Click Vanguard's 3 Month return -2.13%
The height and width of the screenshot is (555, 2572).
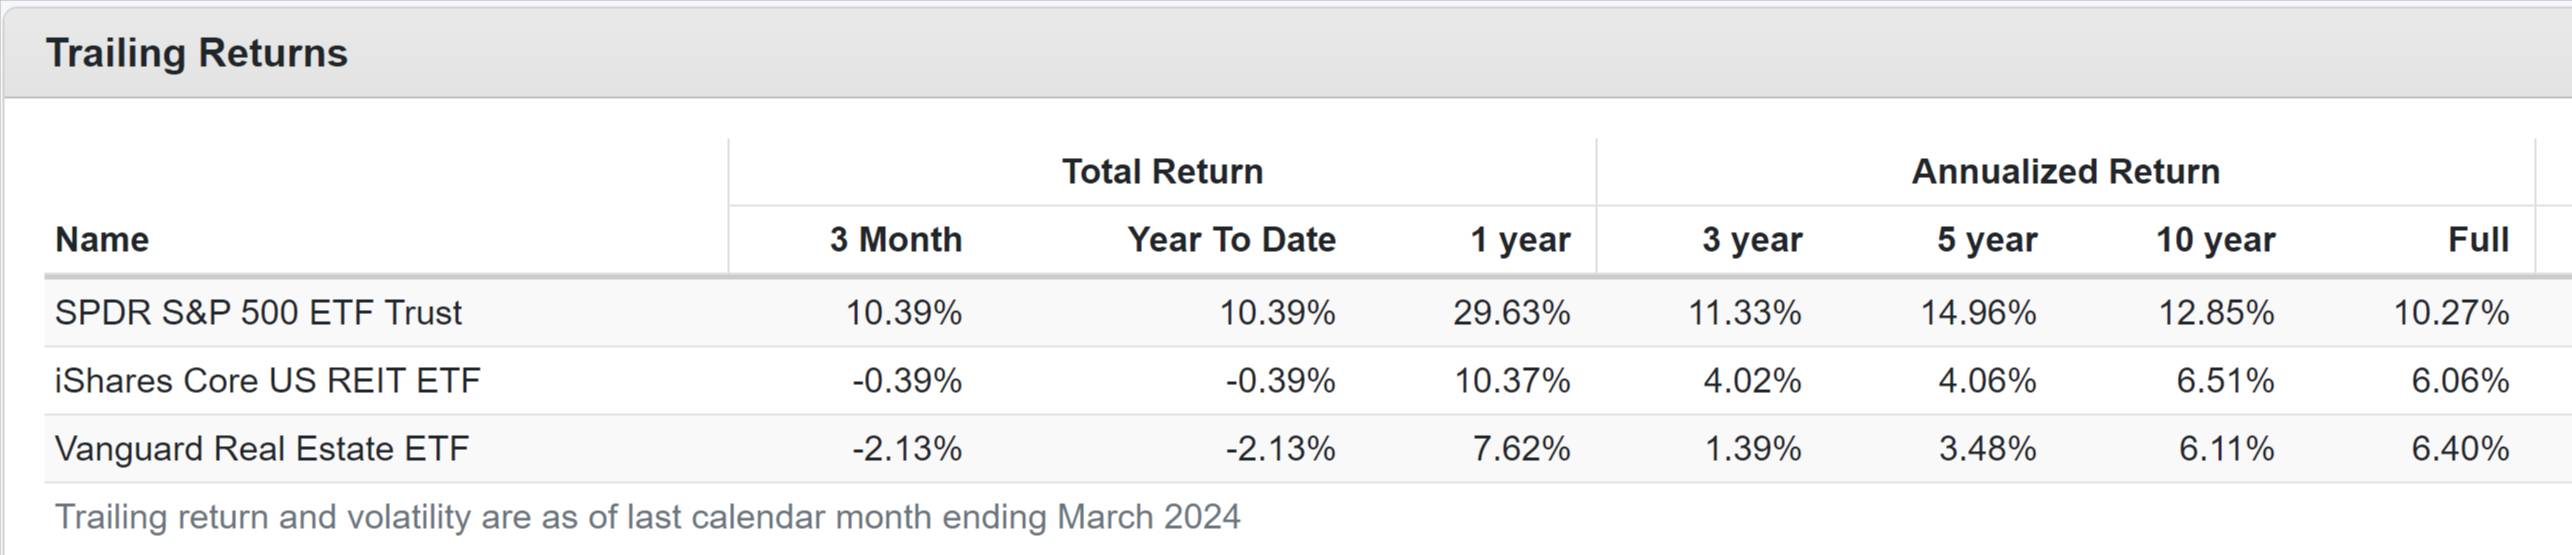(x=907, y=449)
